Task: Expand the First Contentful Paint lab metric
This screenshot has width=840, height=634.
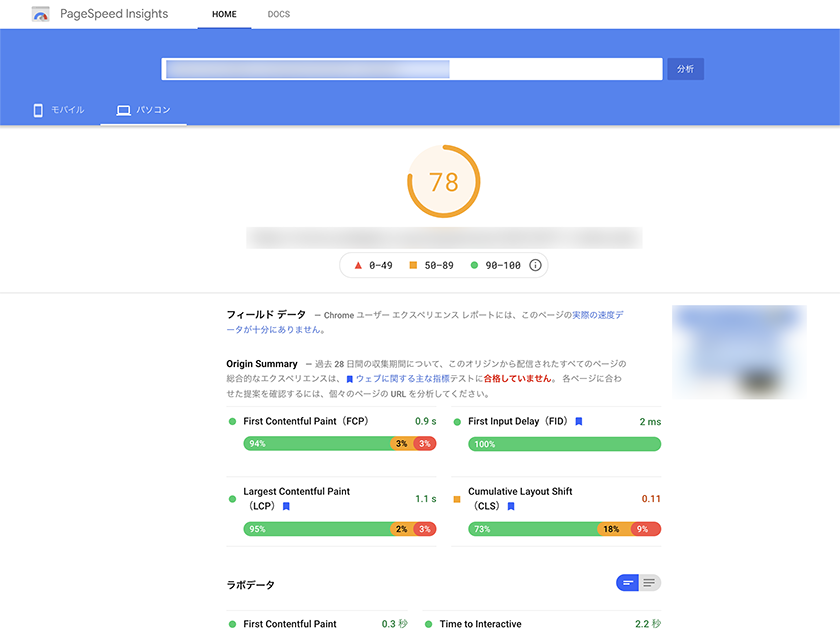Action: (x=290, y=624)
